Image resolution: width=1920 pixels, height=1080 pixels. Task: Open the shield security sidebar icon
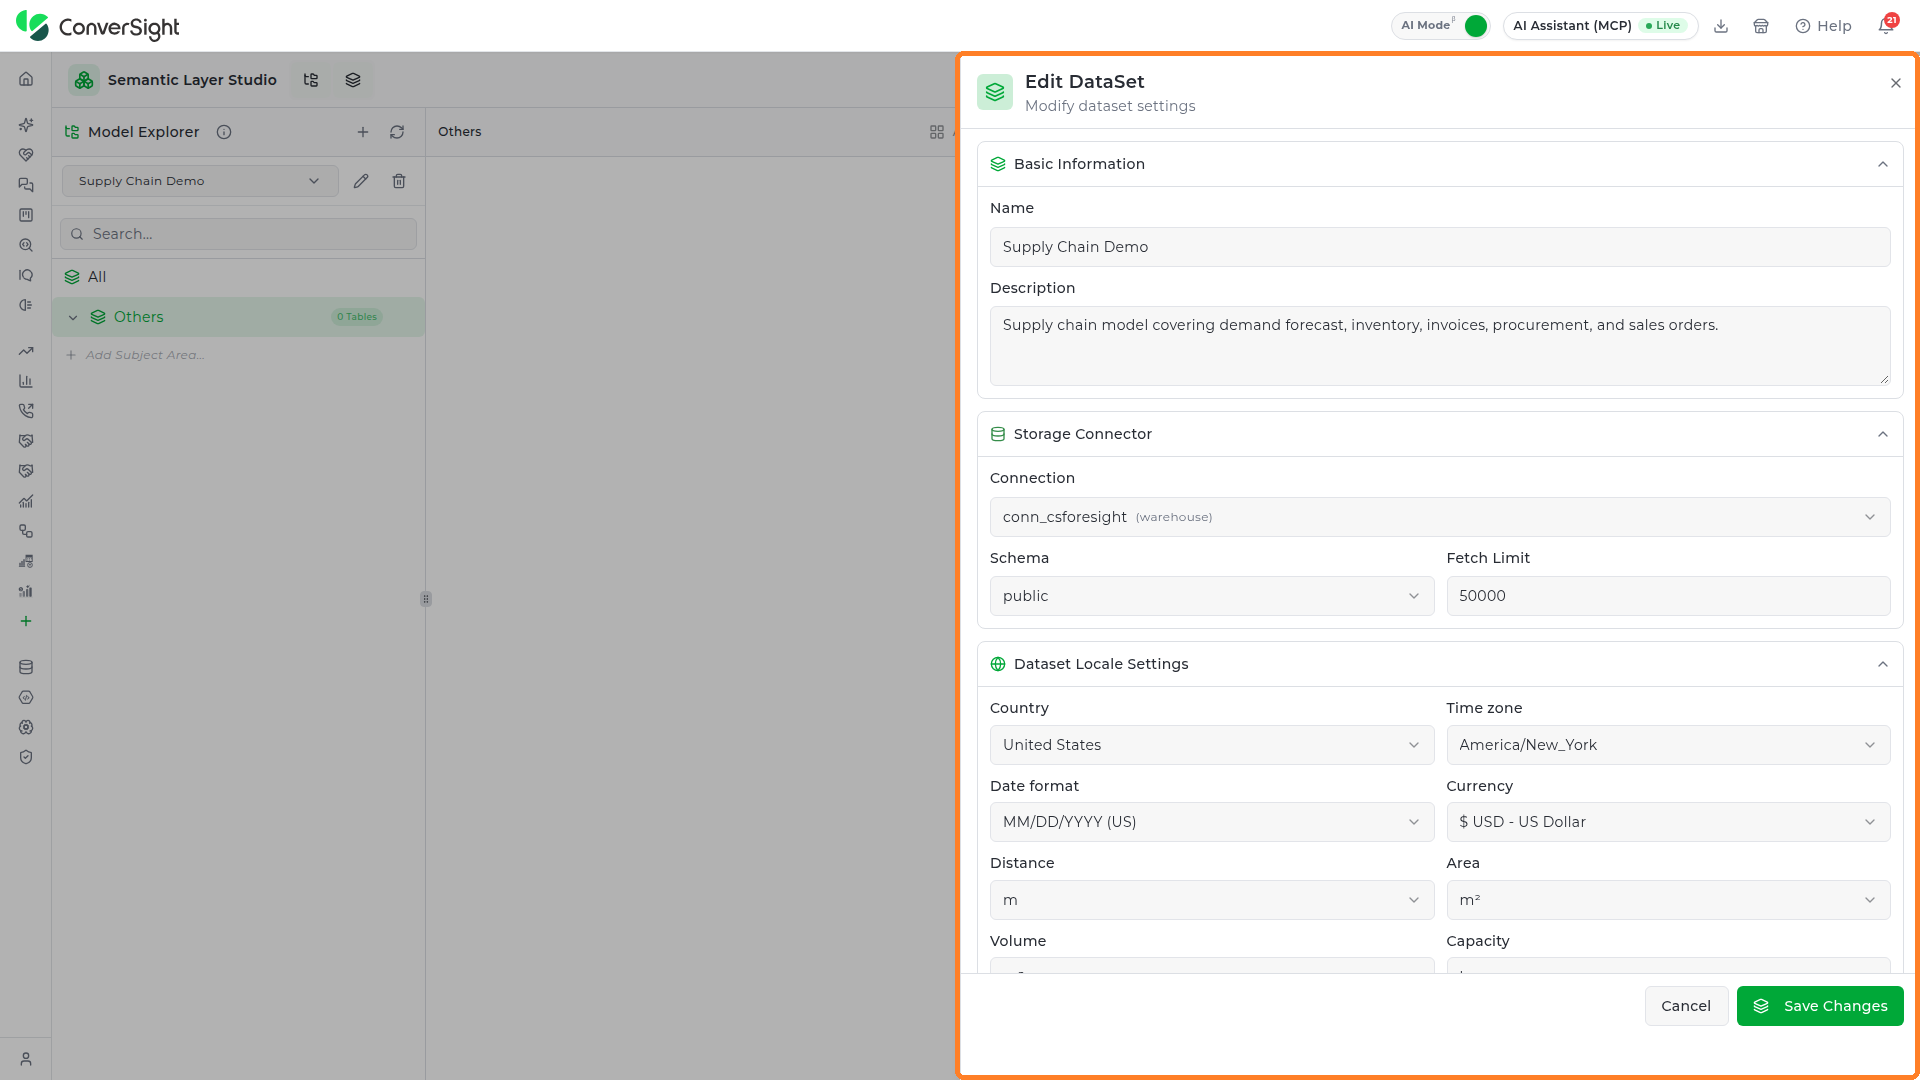pyautogui.click(x=26, y=757)
